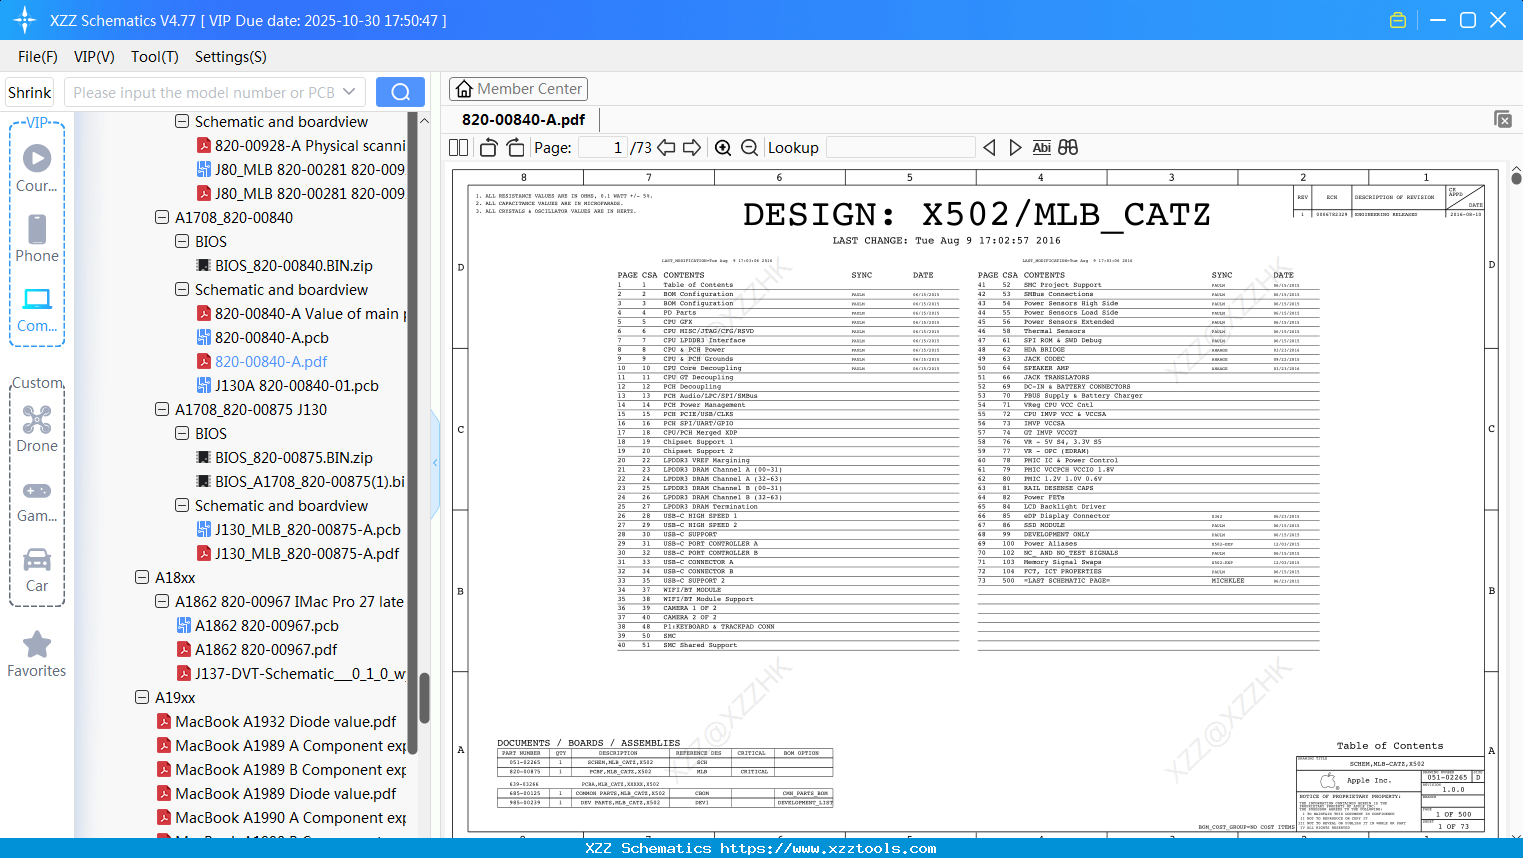Screen dimensions: 1523x858
Task: Rotate the page counterclockwise
Action: tap(489, 148)
